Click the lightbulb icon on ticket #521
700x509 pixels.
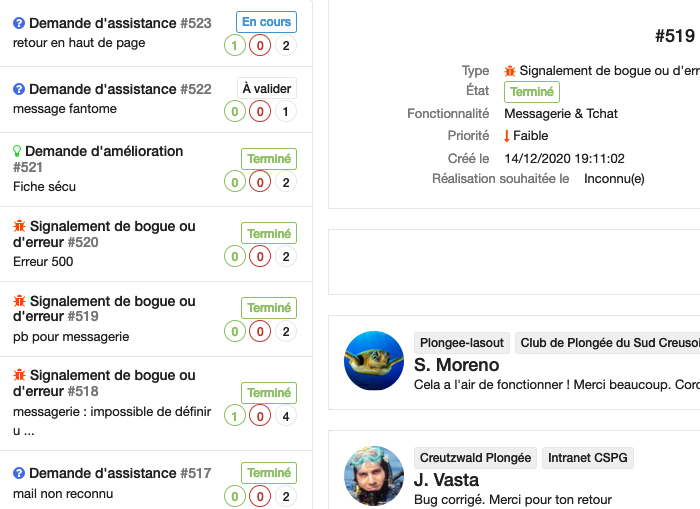17,151
